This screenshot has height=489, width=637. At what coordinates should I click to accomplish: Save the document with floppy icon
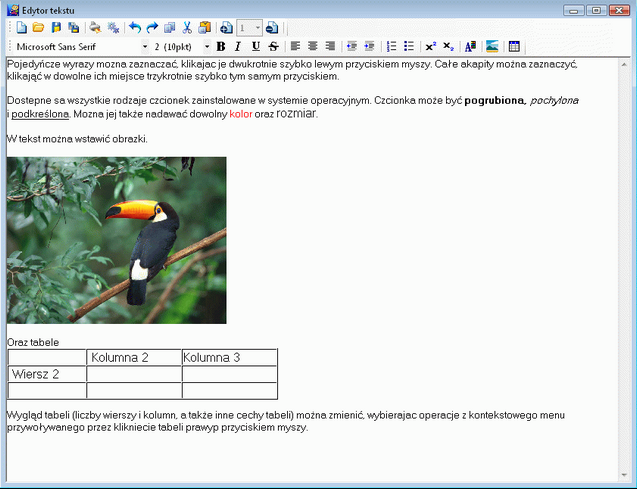56,28
